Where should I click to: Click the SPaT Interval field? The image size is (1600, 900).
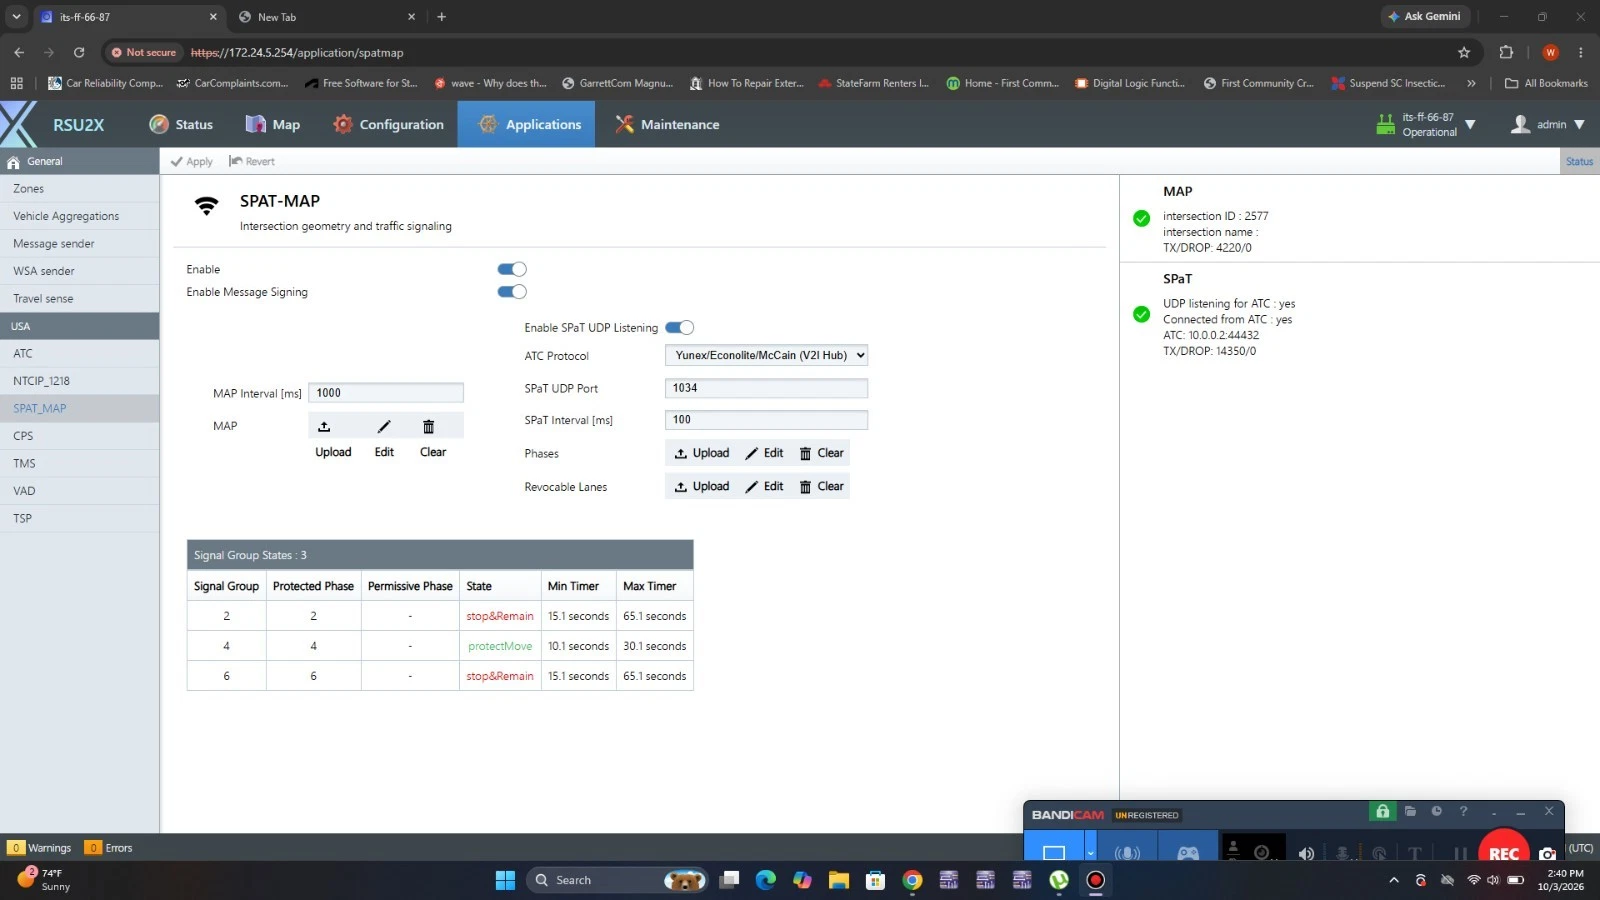coord(766,420)
